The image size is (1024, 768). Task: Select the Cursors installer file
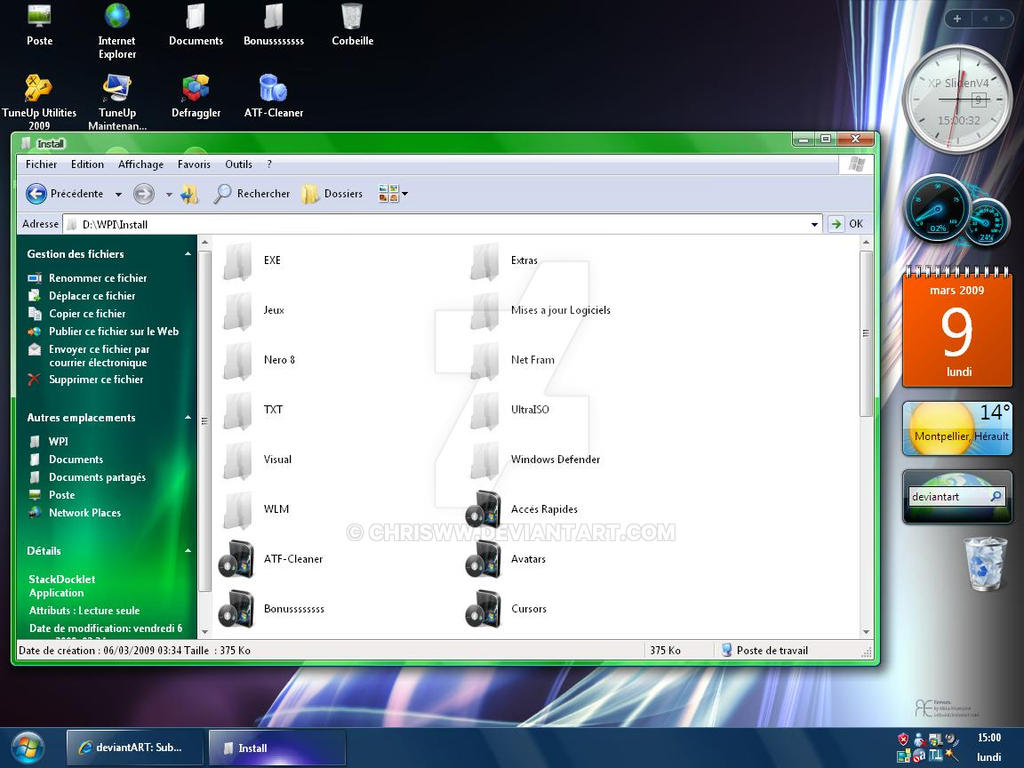tap(506, 609)
